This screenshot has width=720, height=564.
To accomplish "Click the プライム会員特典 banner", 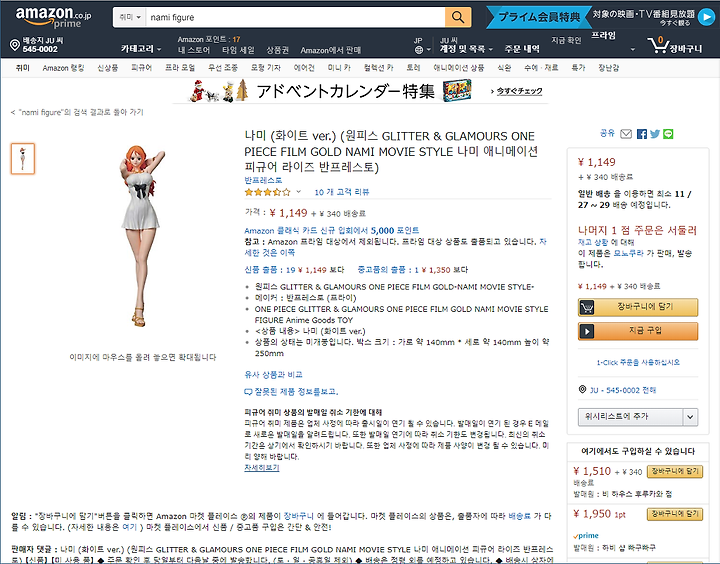I will [538, 17].
